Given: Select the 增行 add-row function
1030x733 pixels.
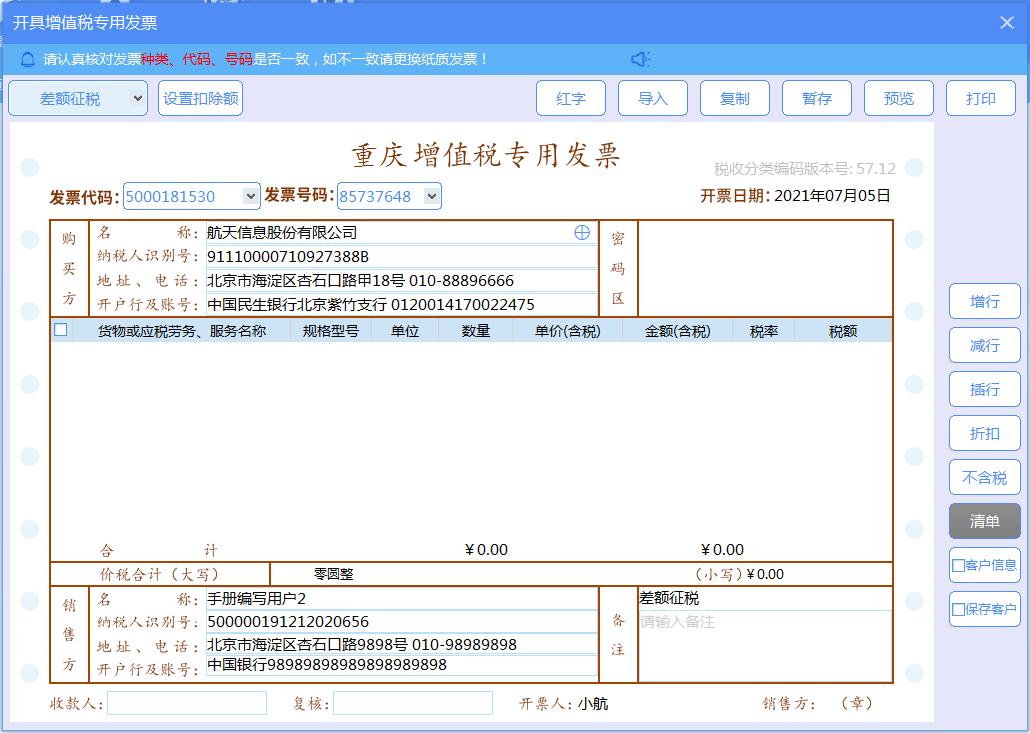Looking at the screenshot, I should (x=984, y=301).
